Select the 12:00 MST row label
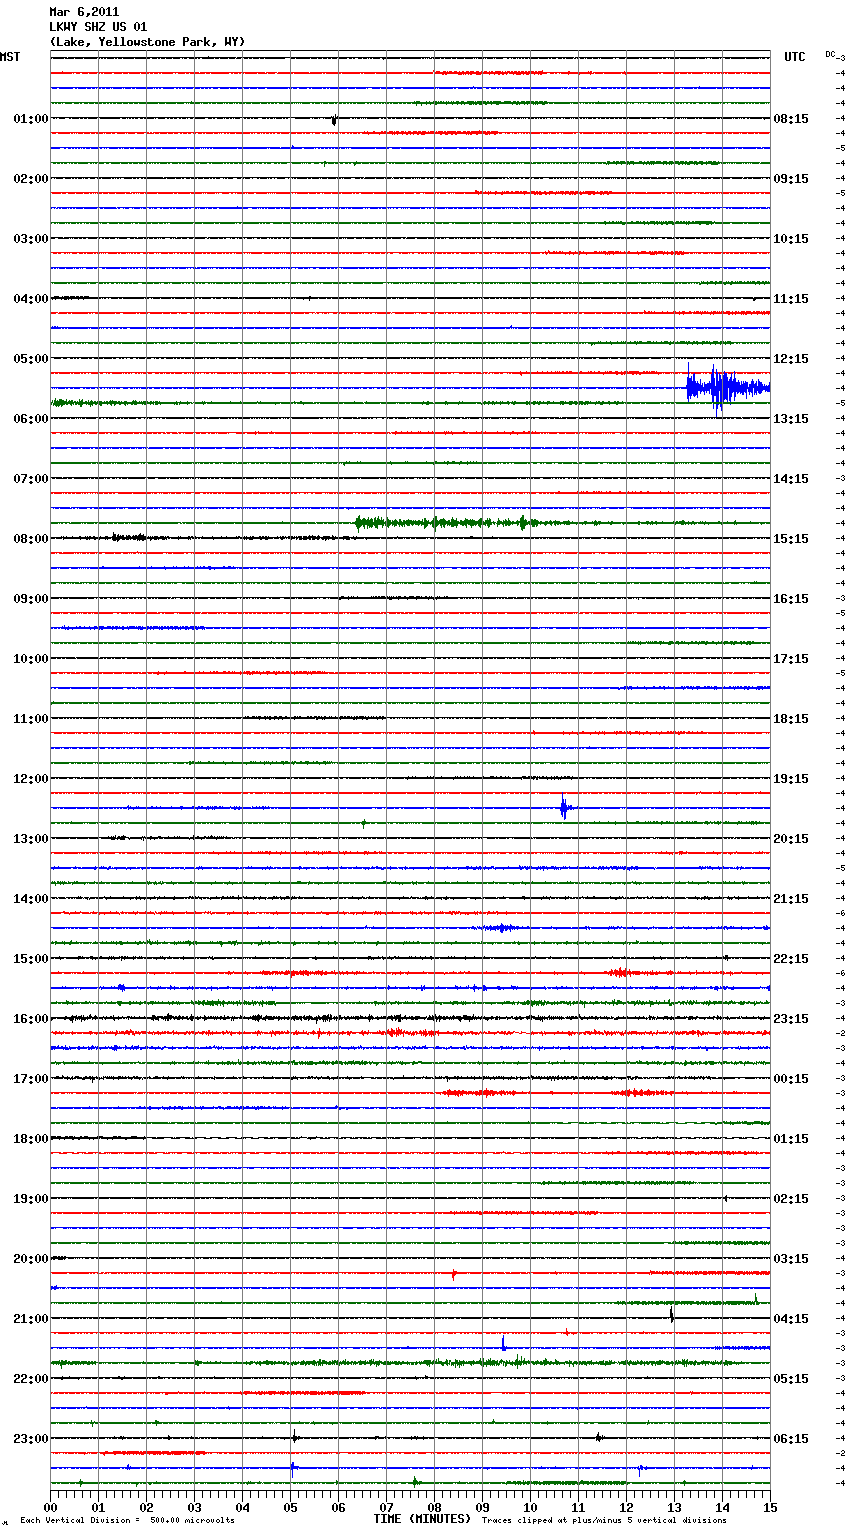 [31, 779]
